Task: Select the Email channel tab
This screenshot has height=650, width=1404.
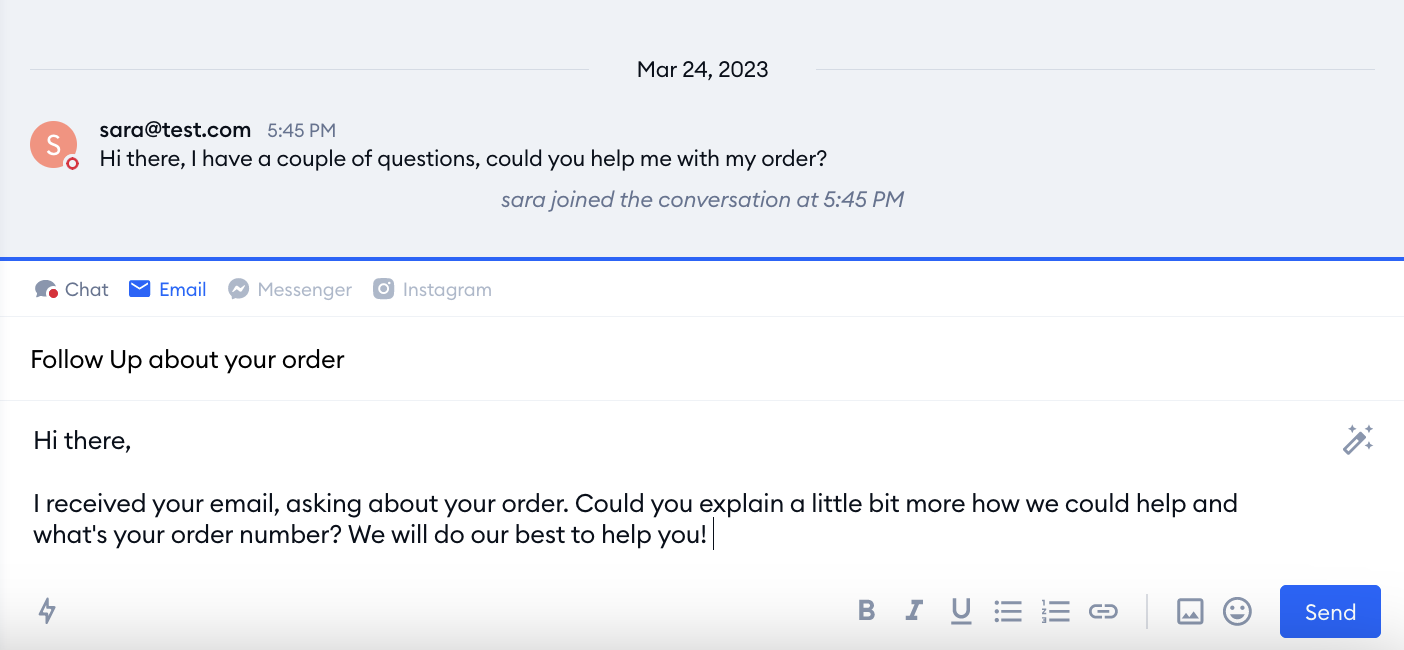Action: pos(168,289)
